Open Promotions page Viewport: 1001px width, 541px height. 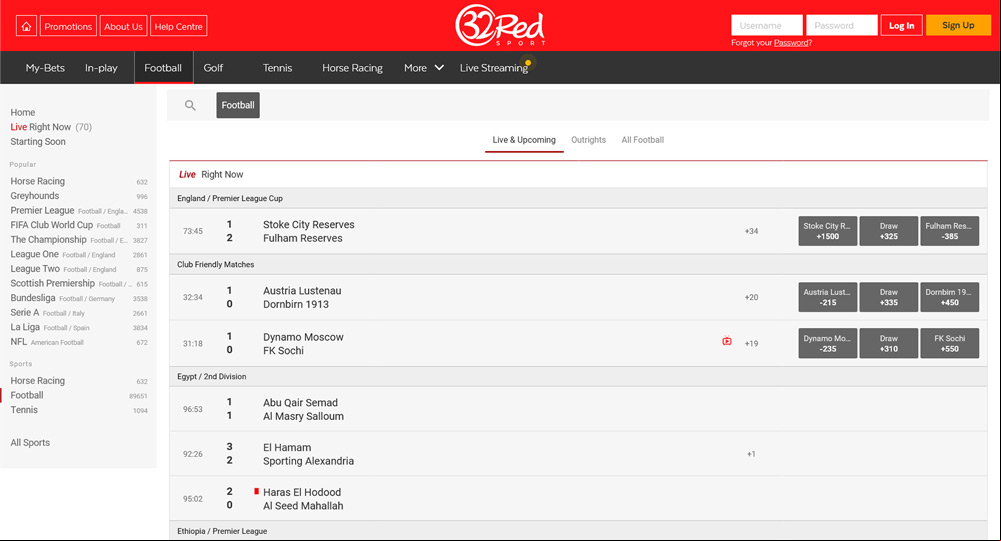tap(68, 26)
